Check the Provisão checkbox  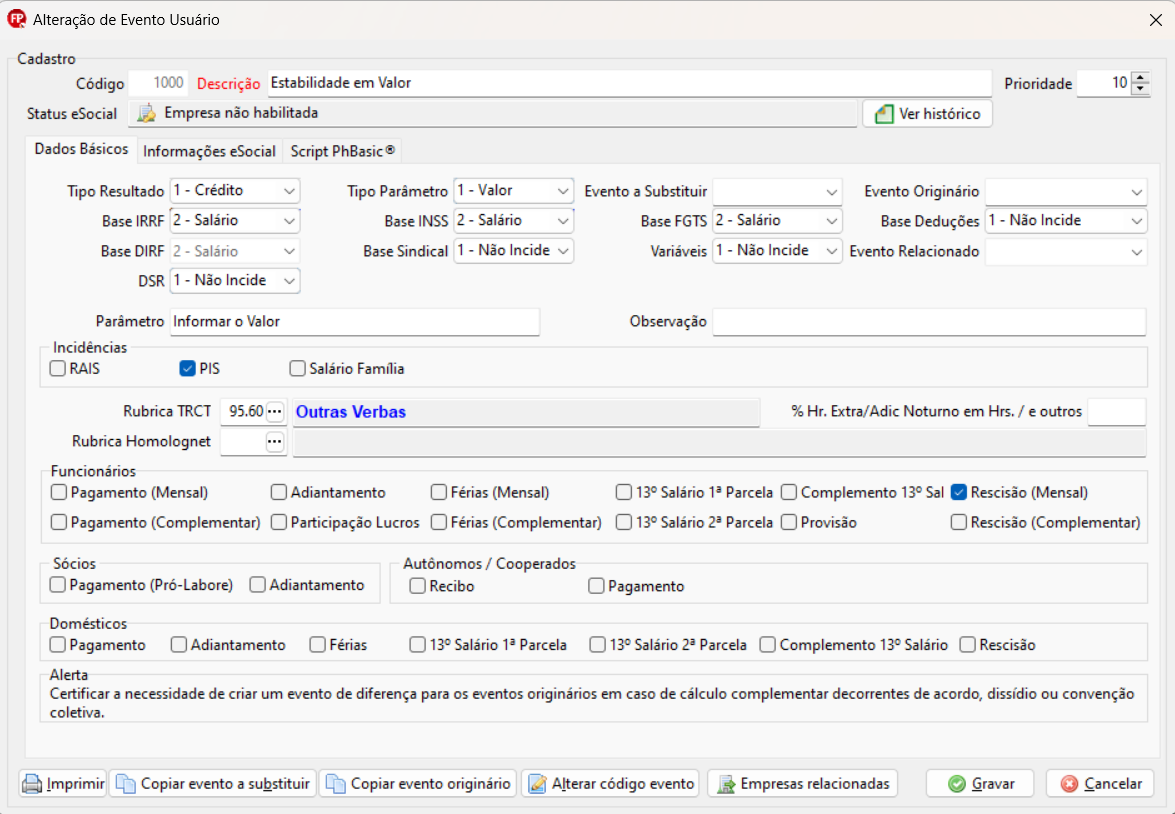pyautogui.click(x=788, y=522)
